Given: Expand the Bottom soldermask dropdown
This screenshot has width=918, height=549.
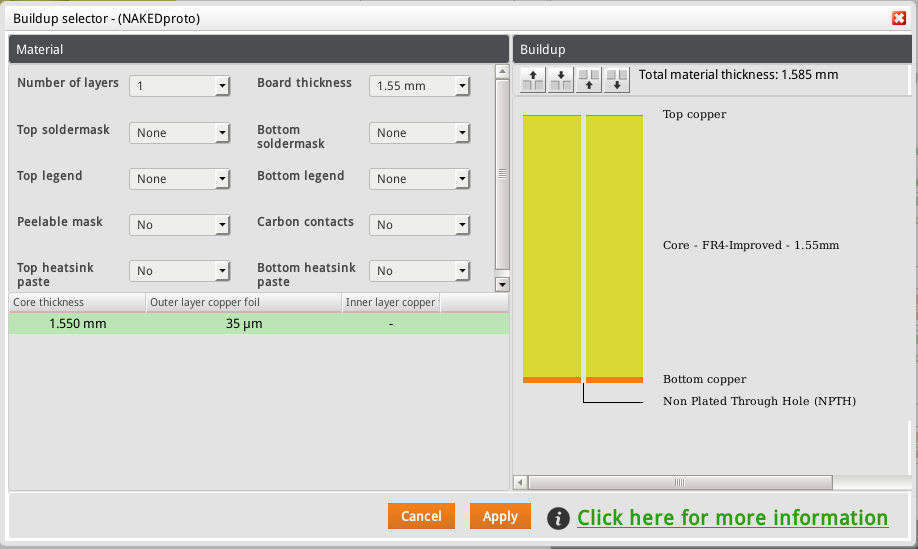Looking at the screenshot, I should pos(419,133).
